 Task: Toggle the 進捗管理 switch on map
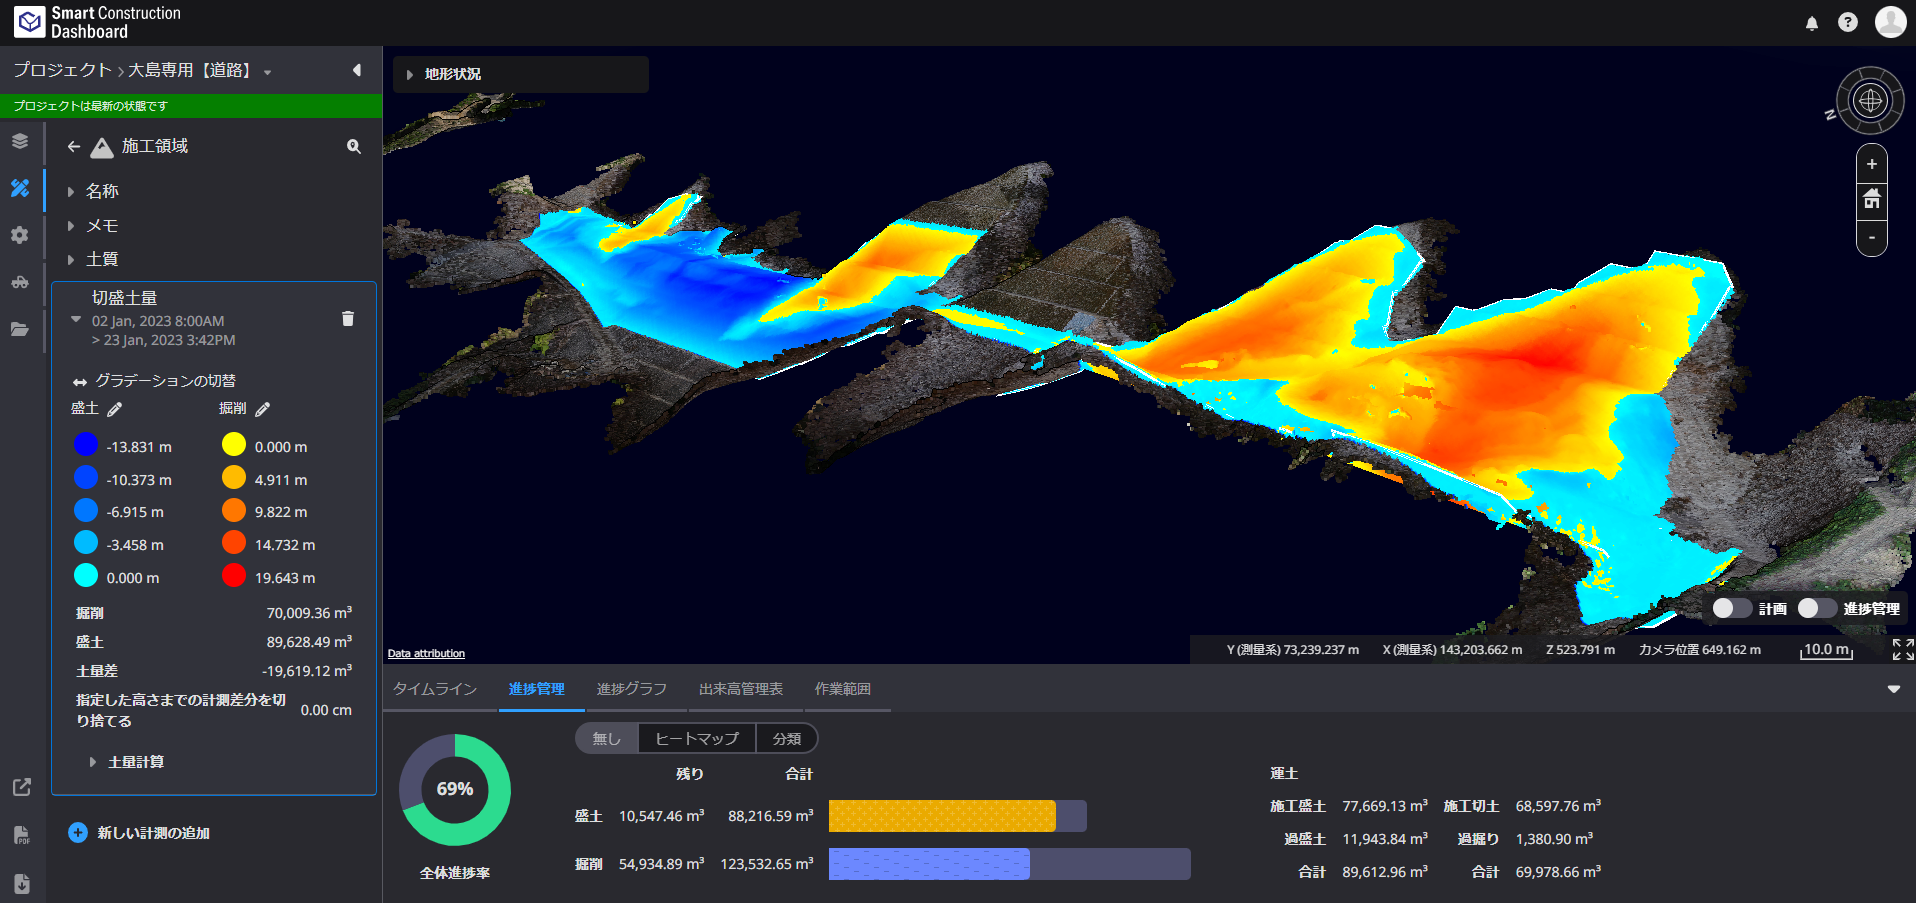point(1816,608)
